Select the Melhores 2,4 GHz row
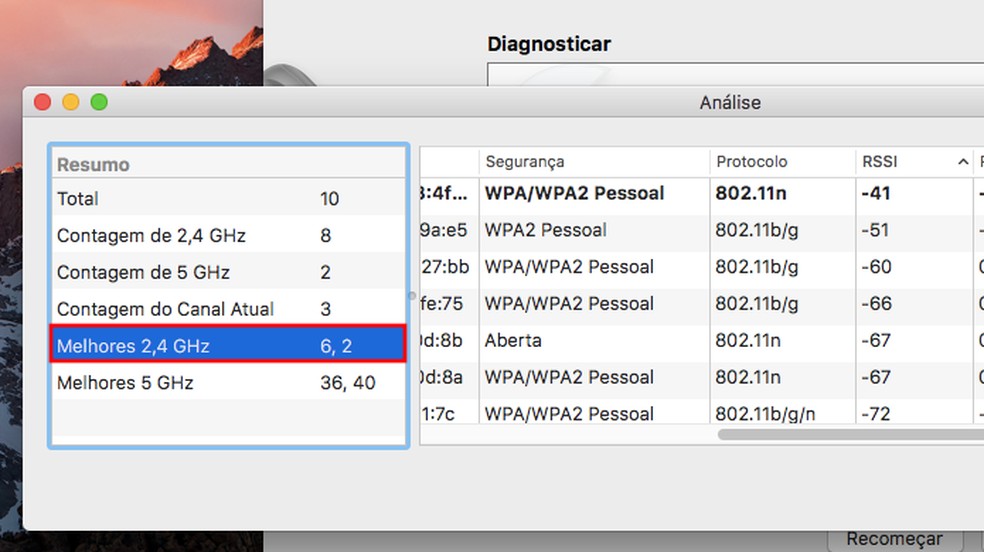984x552 pixels. click(228, 346)
